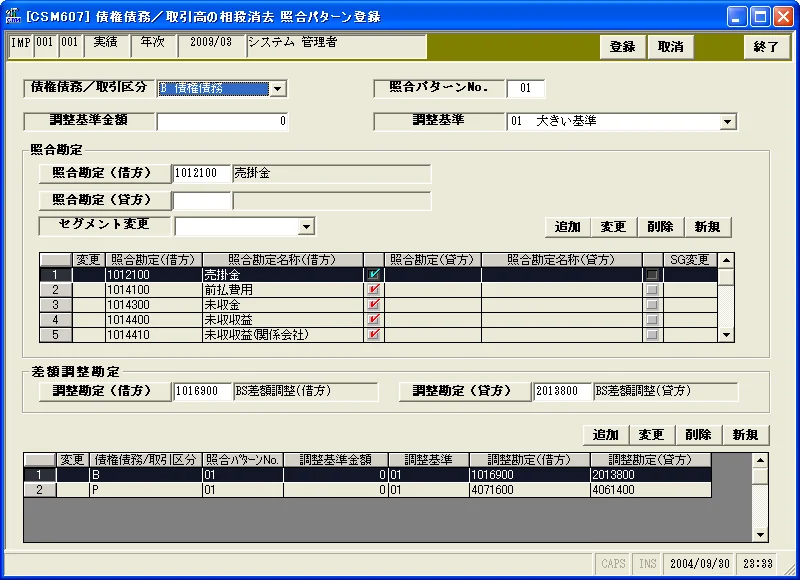Toggle 貸方 checkbox in row 3
This screenshot has height=580, width=800.
(652, 305)
